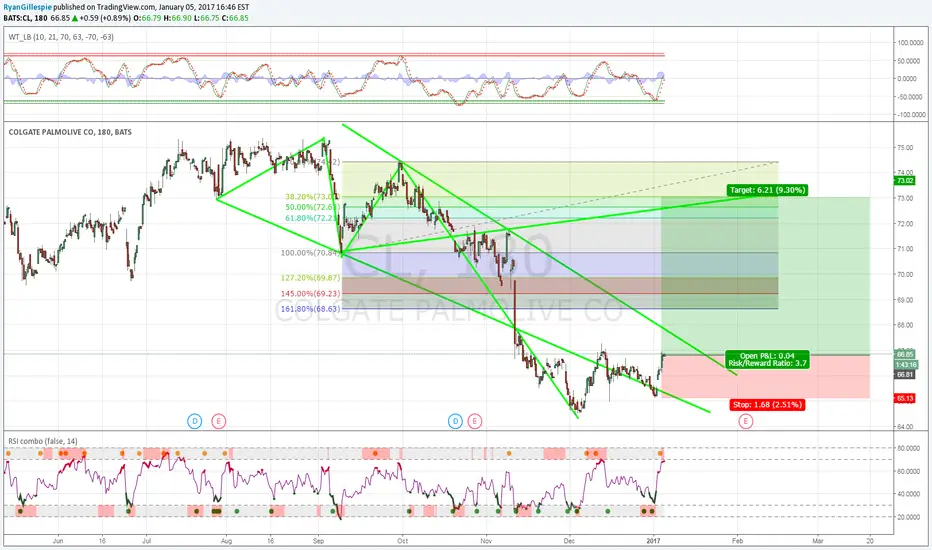The width and height of the screenshot is (932, 550).
Task: Click the 64.00 price scale label
Action: (x=905, y=426)
